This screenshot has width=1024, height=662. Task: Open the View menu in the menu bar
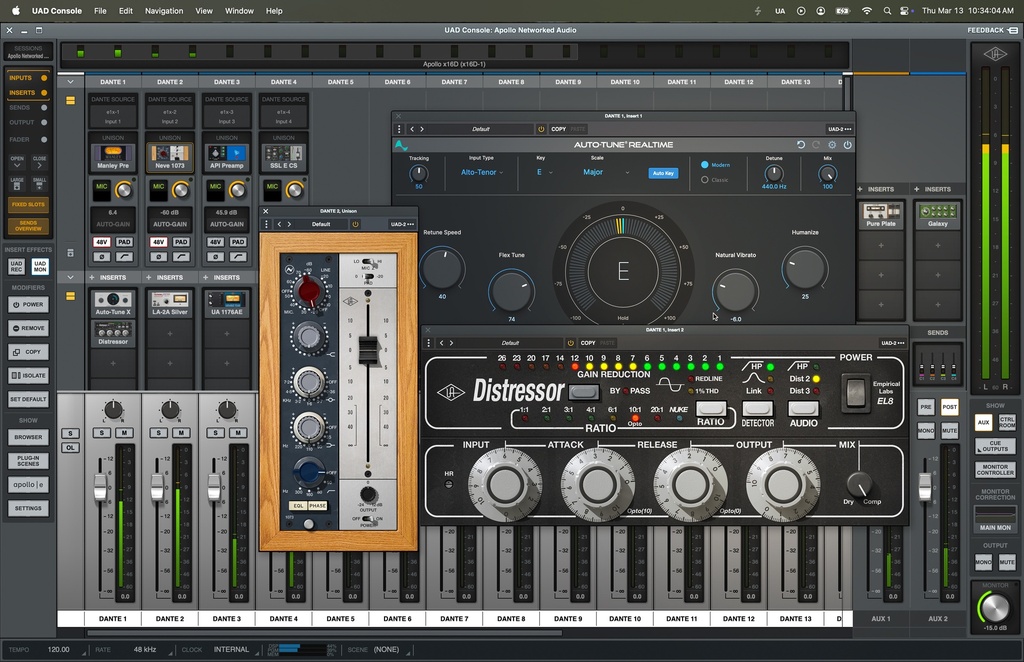[x=204, y=10]
